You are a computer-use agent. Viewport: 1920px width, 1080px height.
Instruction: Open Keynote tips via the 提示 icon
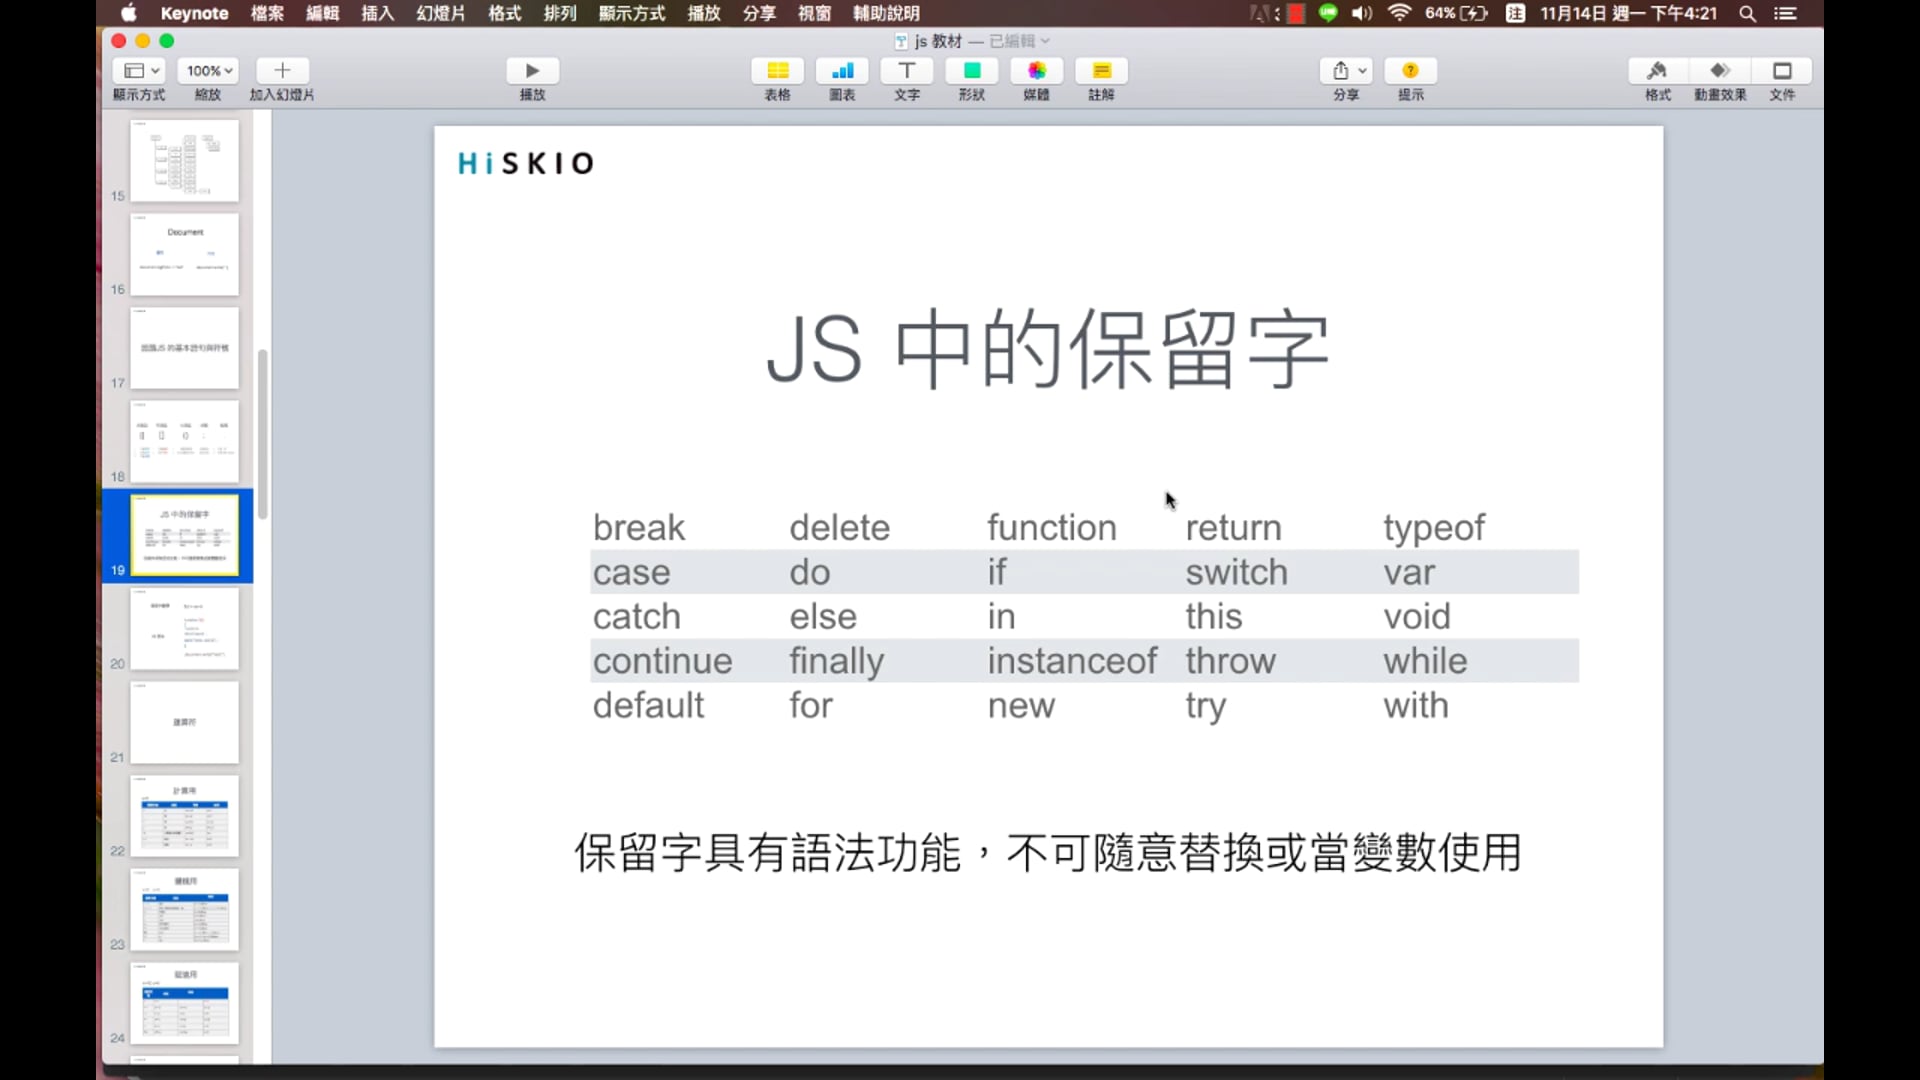click(x=1411, y=70)
